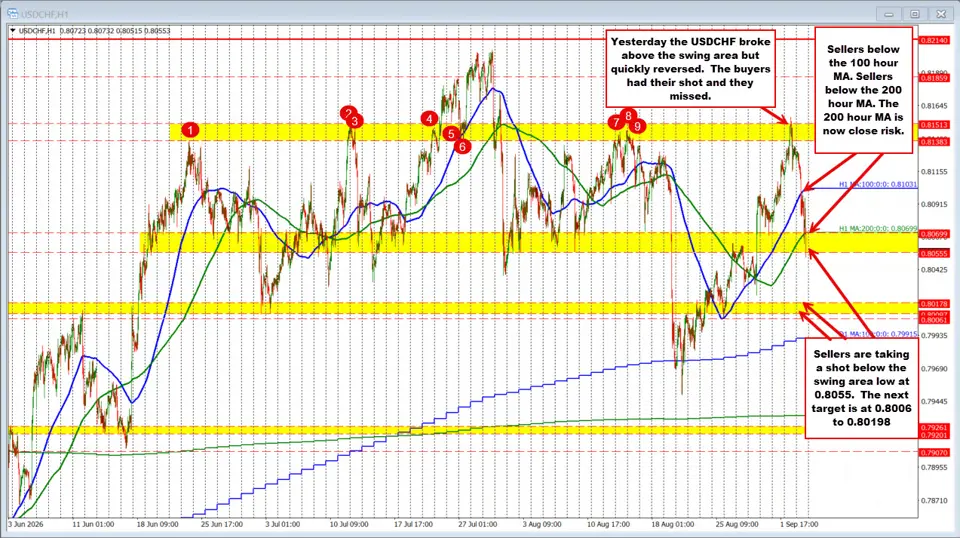Click the red 0.81383 price level tag
The height and width of the screenshot is (538, 960).
click(934, 141)
